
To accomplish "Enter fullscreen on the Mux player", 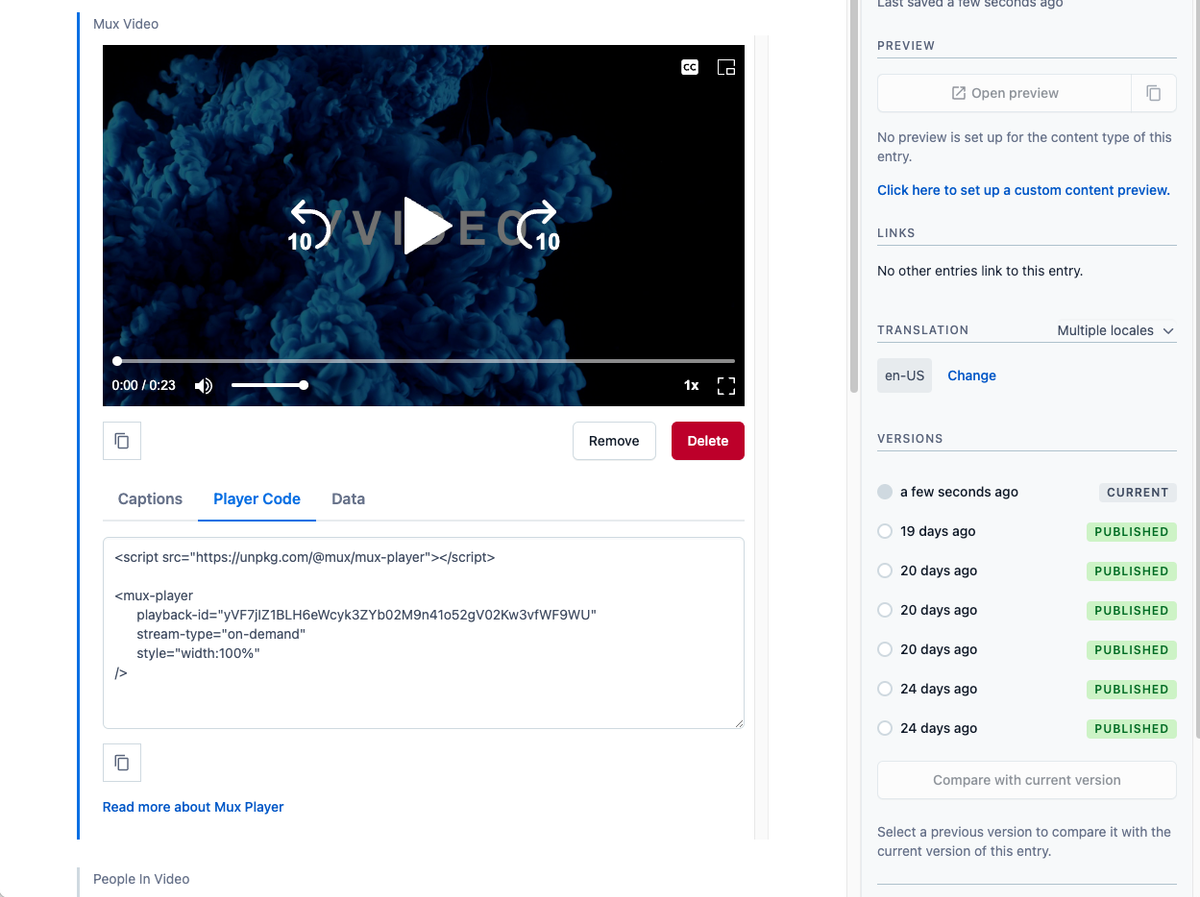I will pos(726,385).
